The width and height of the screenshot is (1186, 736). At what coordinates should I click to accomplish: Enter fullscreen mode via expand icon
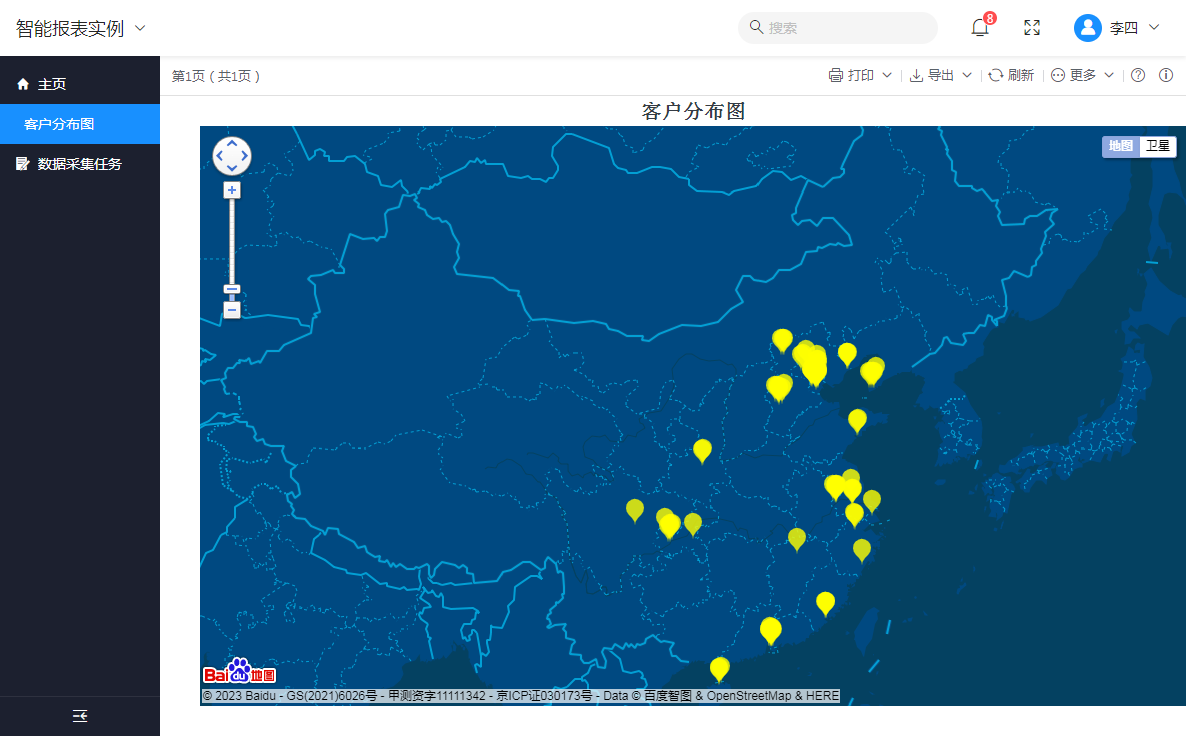(x=1032, y=28)
